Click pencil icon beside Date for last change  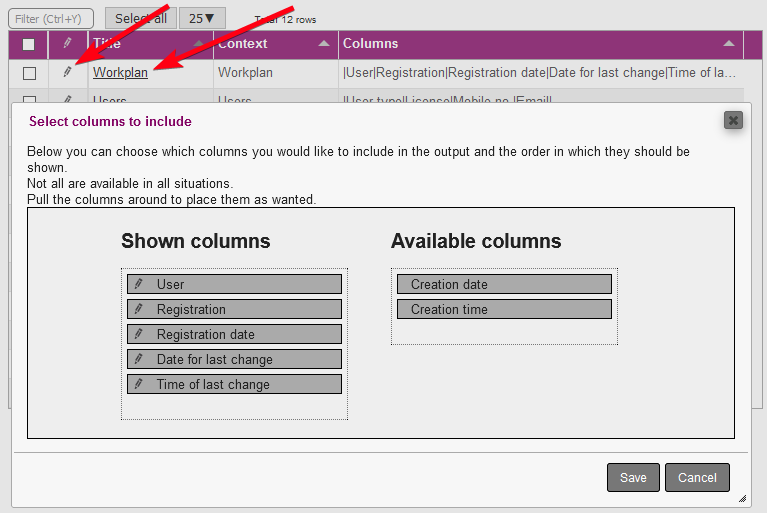pyautogui.click(x=139, y=360)
